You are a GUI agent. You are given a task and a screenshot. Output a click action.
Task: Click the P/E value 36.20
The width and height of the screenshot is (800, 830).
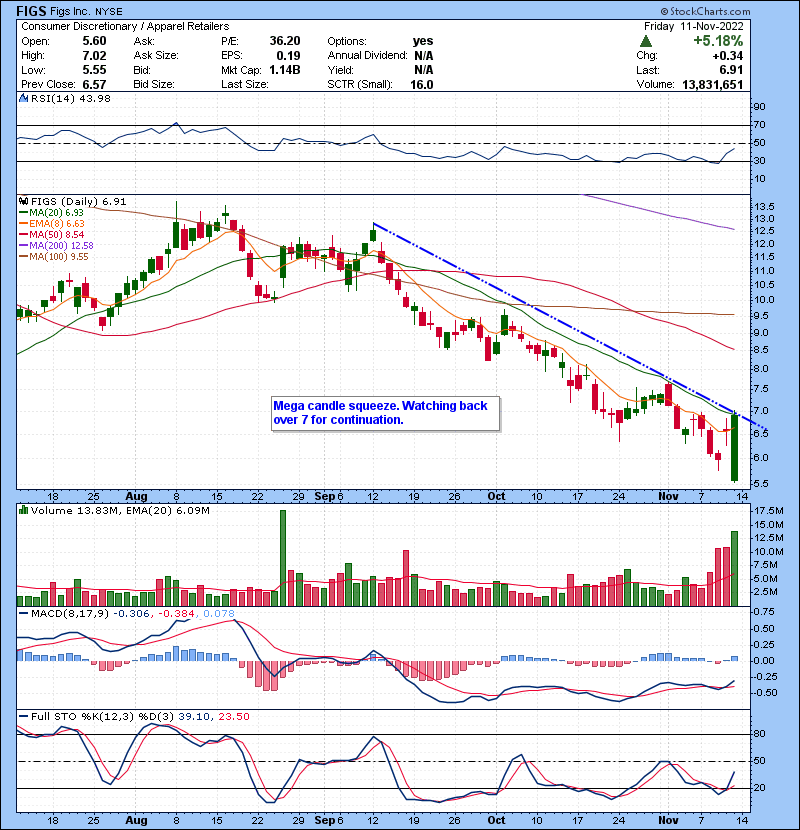pos(285,41)
